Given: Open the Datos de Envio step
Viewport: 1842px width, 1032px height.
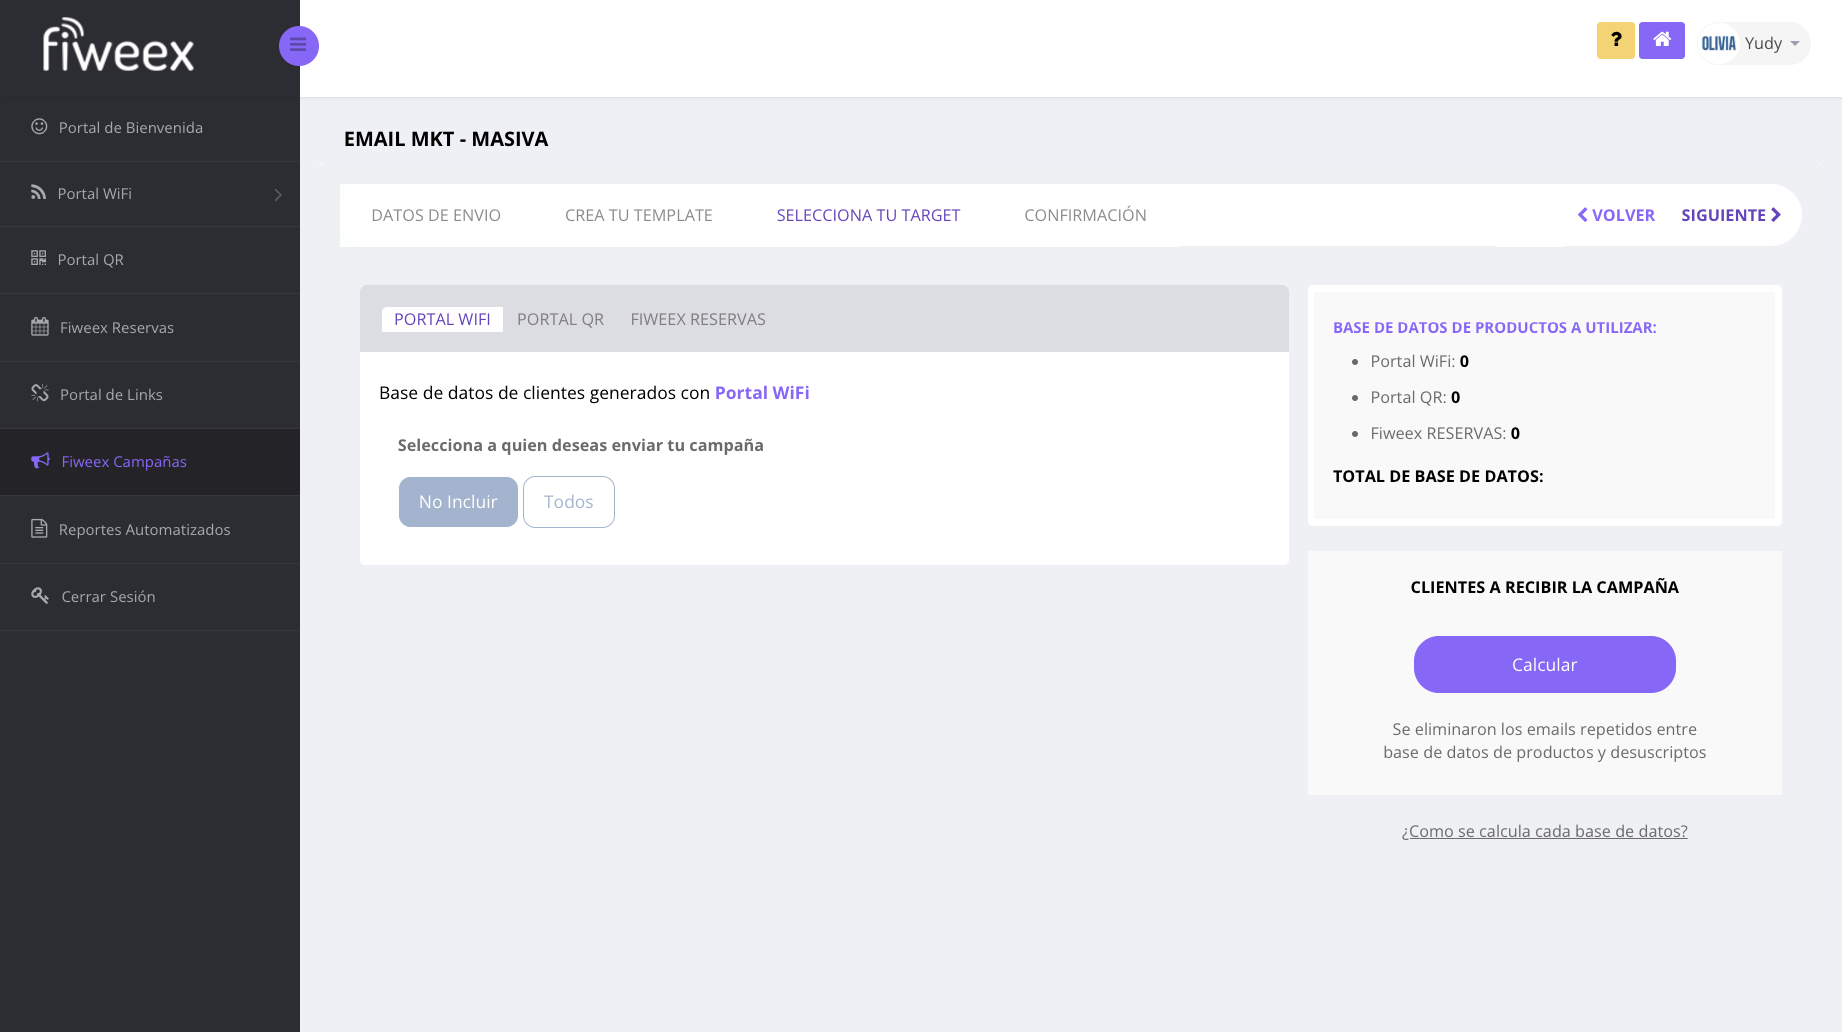Looking at the screenshot, I should (x=436, y=215).
